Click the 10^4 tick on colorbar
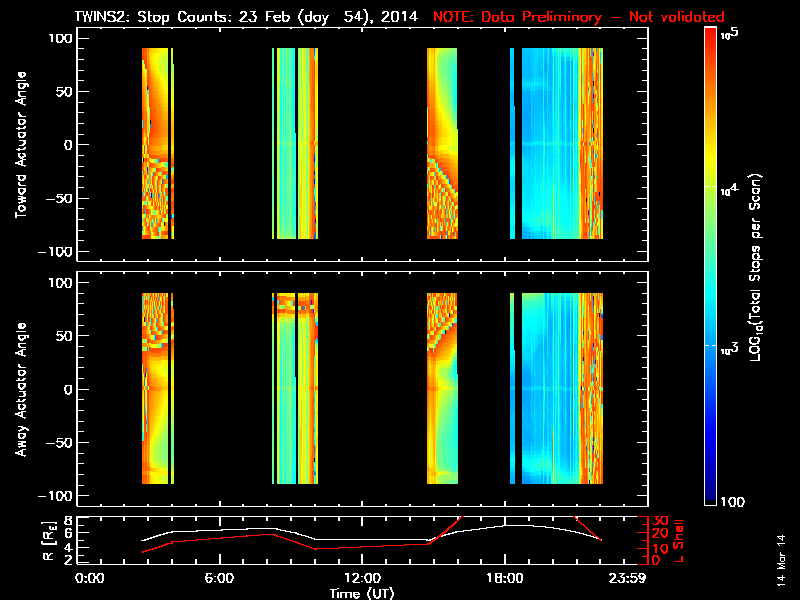800x600 pixels. pyautogui.click(x=730, y=190)
